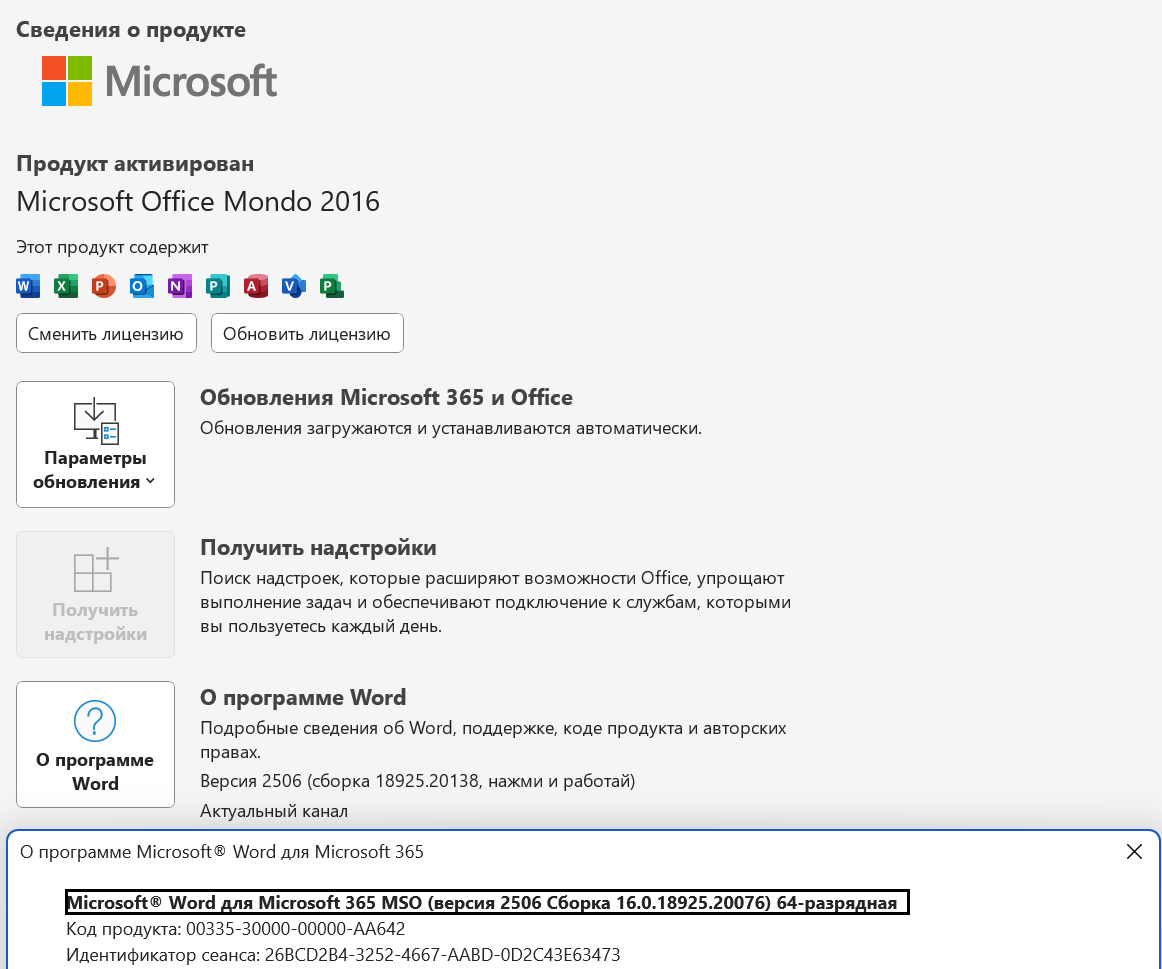The height and width of the screenshot is (969, 1162).
Task: Click the purple OneNote app icon
Action: 180,286
